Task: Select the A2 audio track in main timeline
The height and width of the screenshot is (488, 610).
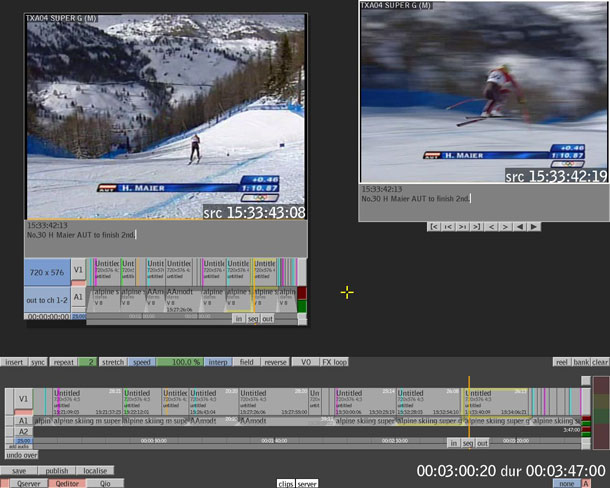Action: [x=23, y=431]
